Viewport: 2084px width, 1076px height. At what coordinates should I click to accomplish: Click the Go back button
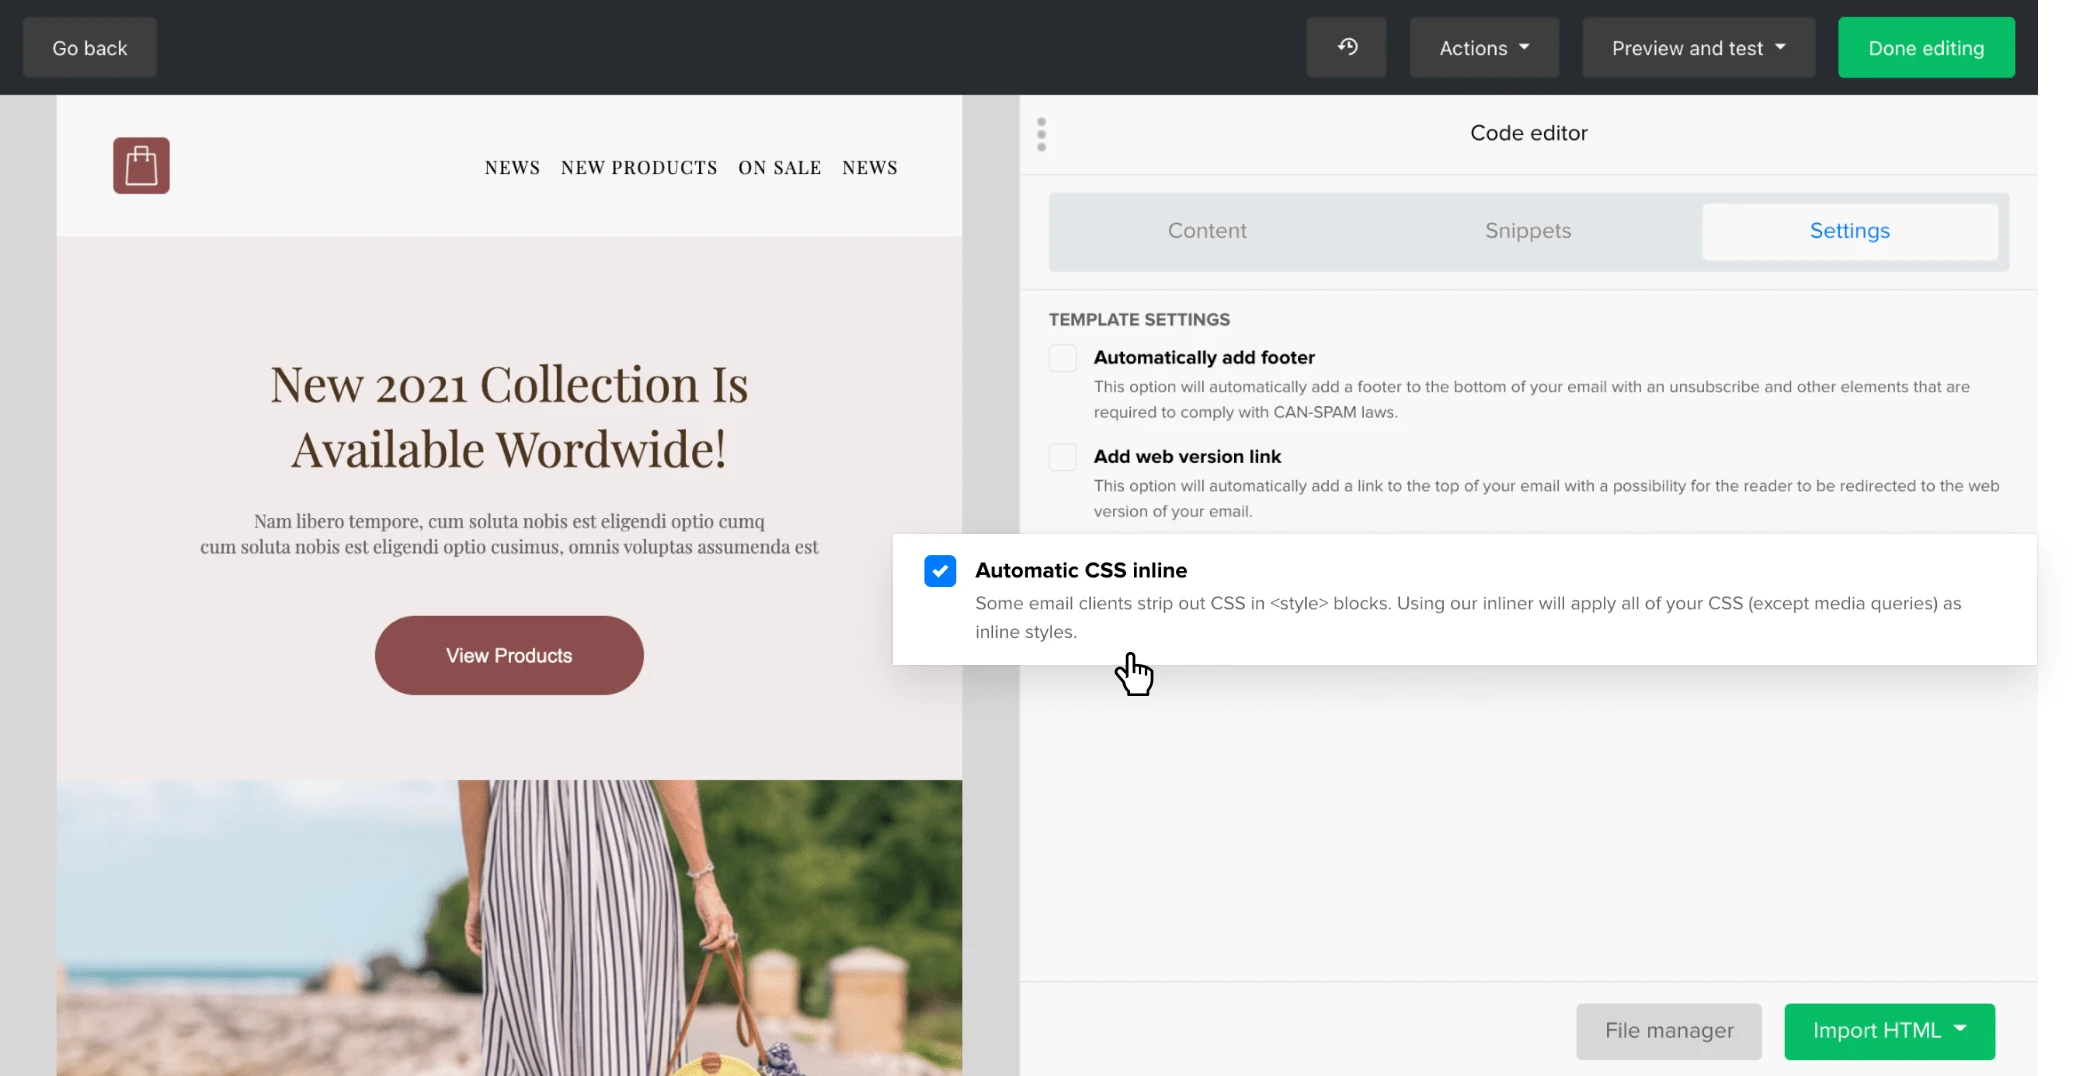click(90, 48)
